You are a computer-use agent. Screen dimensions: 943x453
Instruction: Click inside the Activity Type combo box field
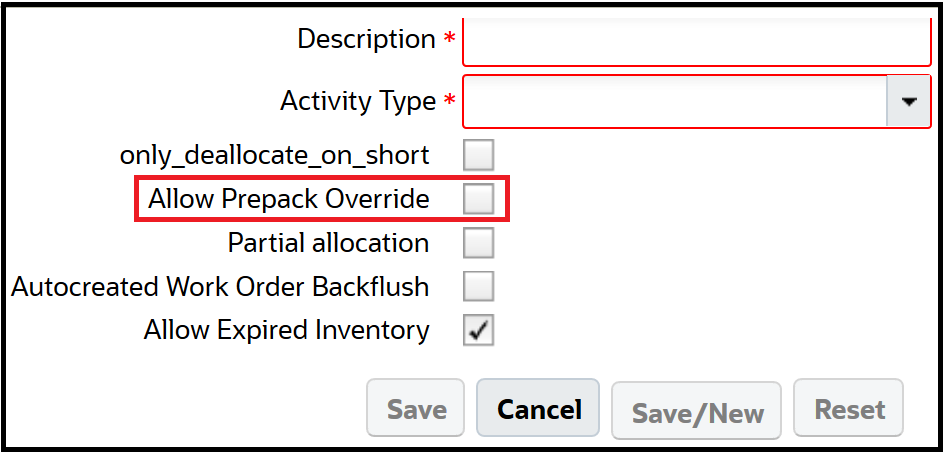click(675, 101)
